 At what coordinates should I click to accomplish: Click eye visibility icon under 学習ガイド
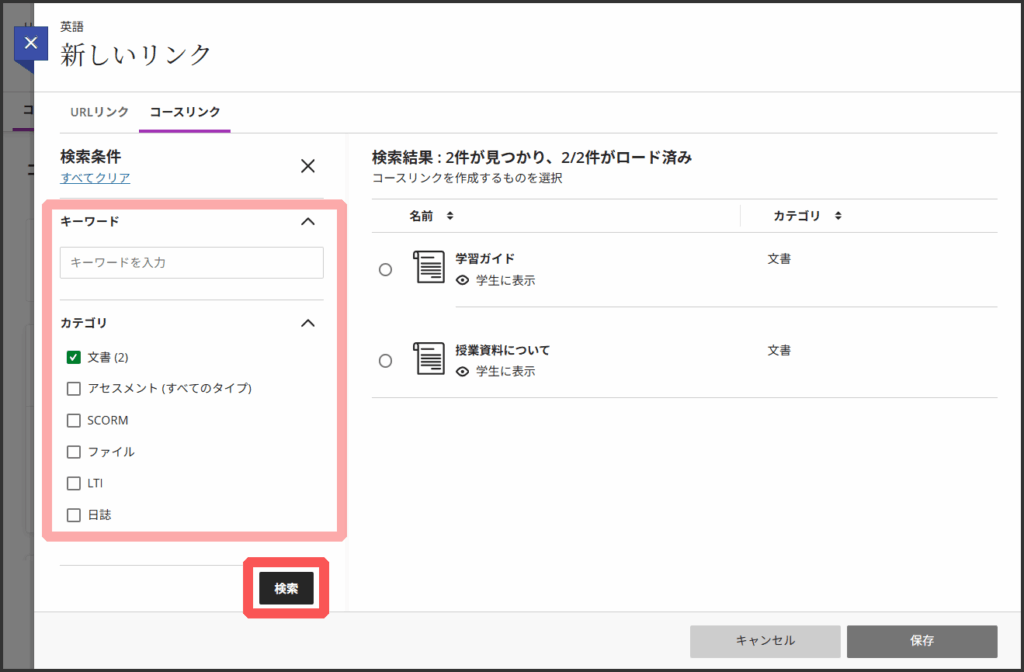click(x=462, y=281)
